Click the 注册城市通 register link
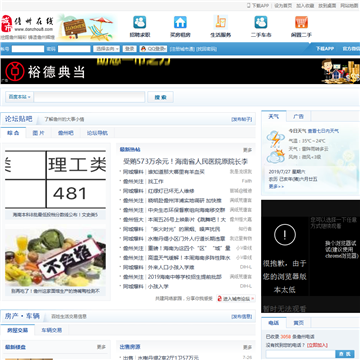 182,49
